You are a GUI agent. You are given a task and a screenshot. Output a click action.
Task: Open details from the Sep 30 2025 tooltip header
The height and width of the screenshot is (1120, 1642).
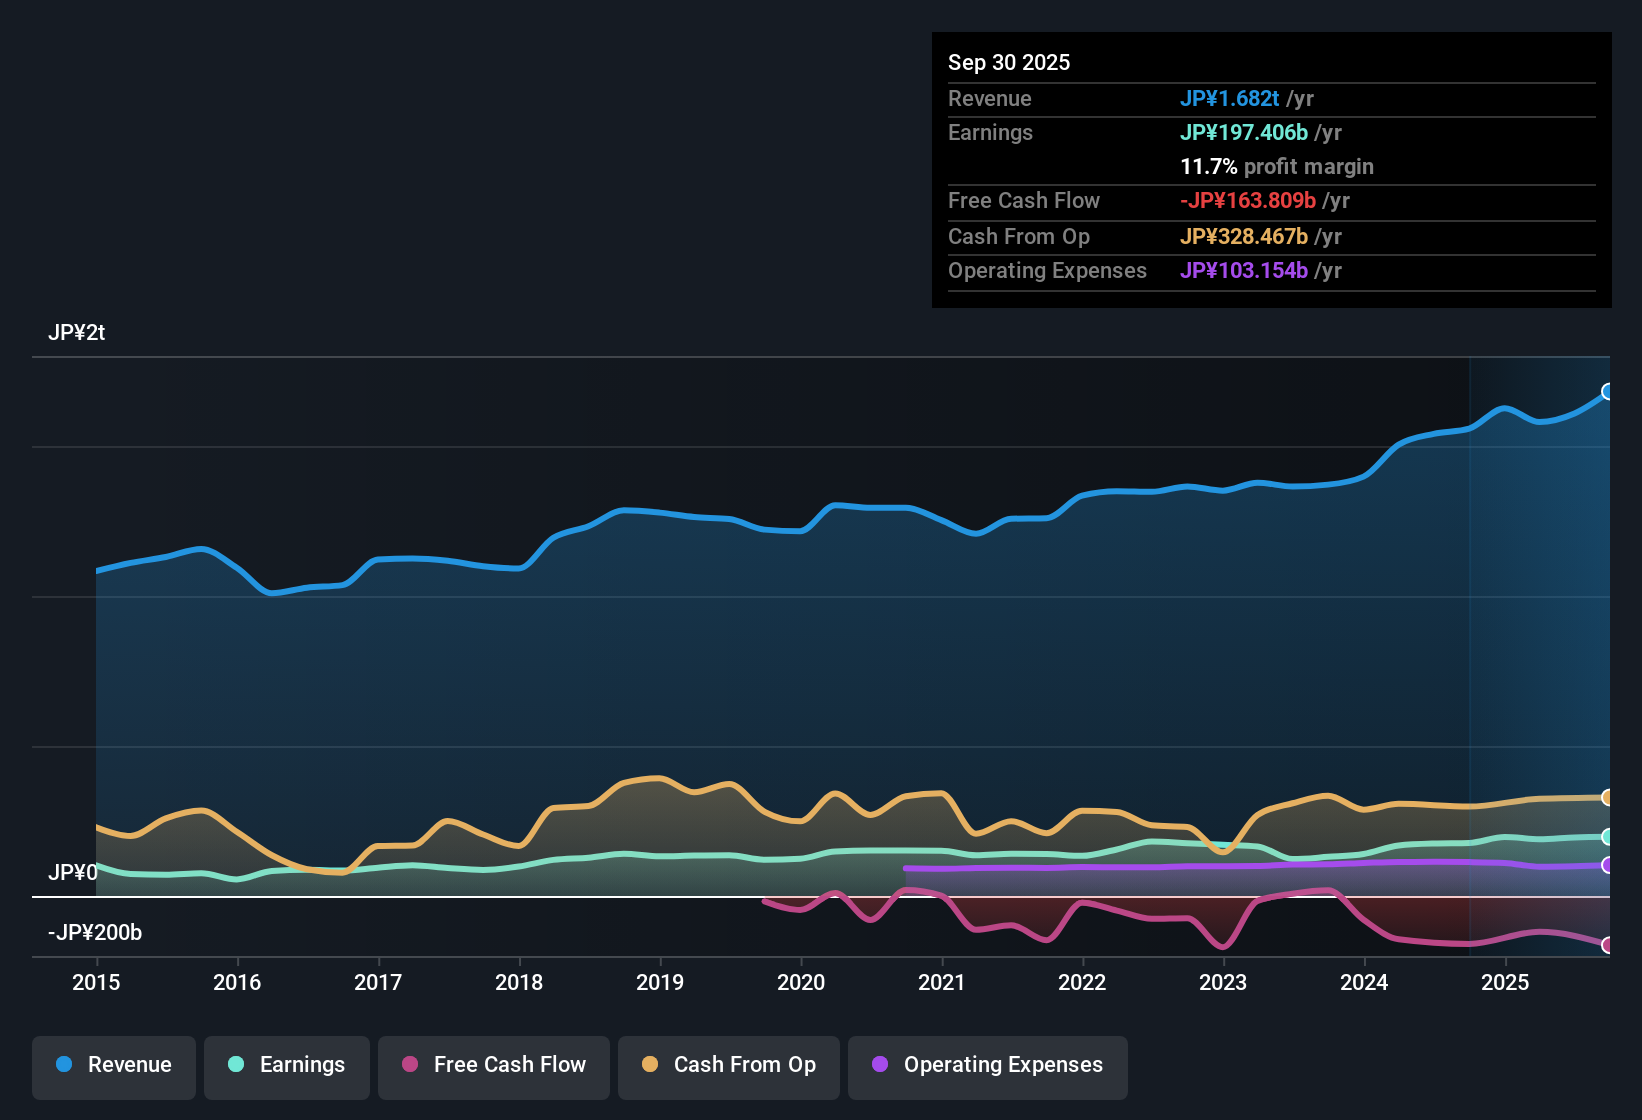(x=1009, y=62)
